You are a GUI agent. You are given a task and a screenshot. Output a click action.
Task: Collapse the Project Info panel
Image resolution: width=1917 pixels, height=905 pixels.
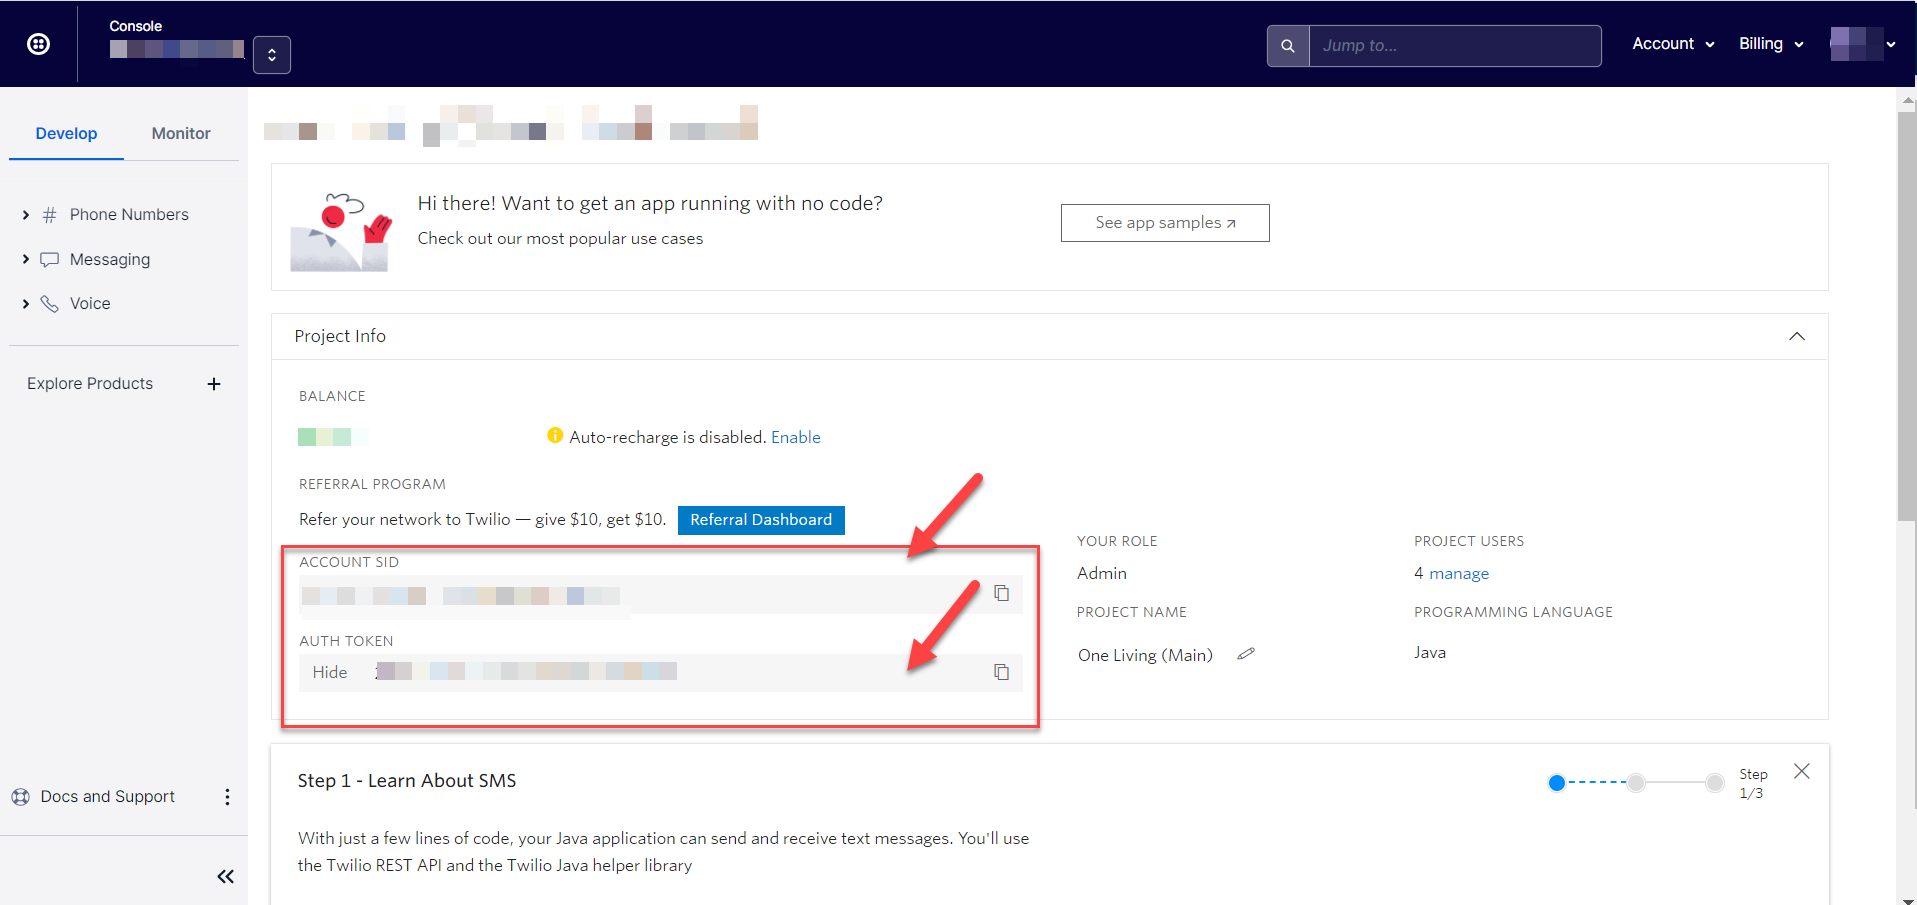(x=1797, y=336)
